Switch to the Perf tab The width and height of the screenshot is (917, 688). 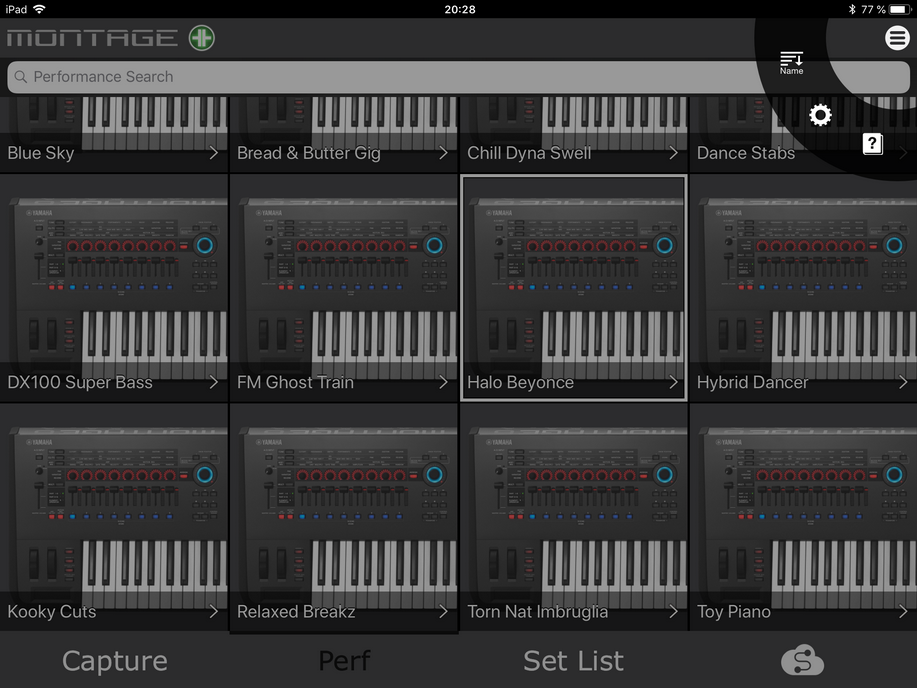344,660
